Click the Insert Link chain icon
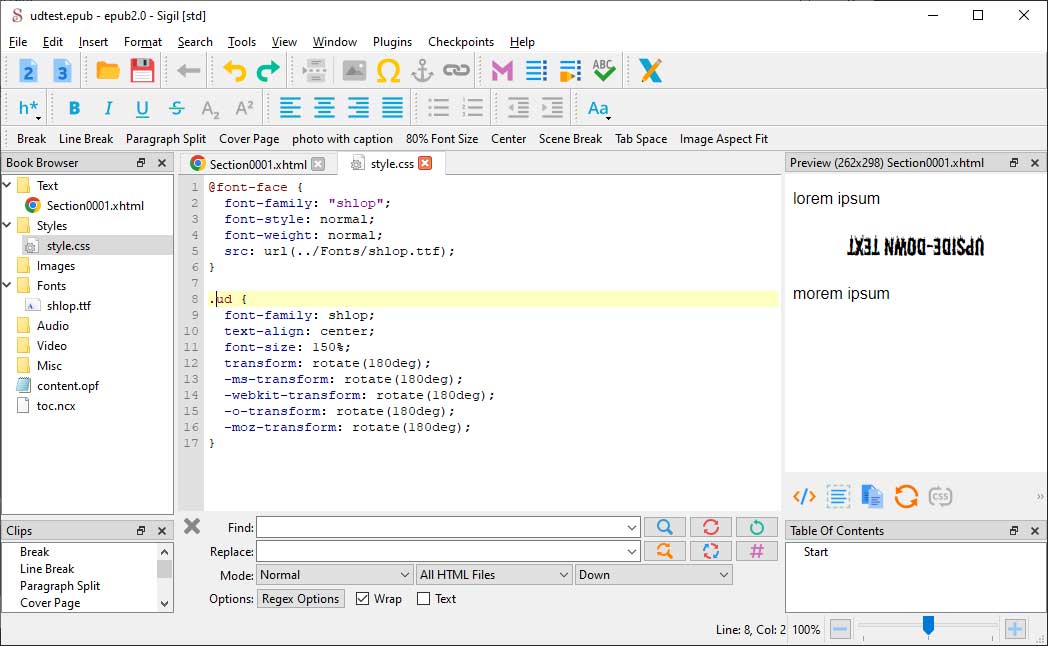The height and width of the screenshot is (646, 1048). tap(456, 71)
